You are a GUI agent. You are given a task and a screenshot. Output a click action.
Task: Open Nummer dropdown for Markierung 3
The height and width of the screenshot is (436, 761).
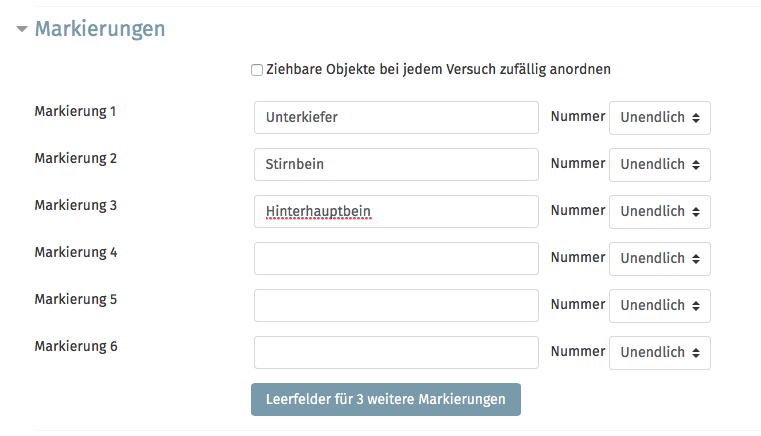click(x=660, y=212)
